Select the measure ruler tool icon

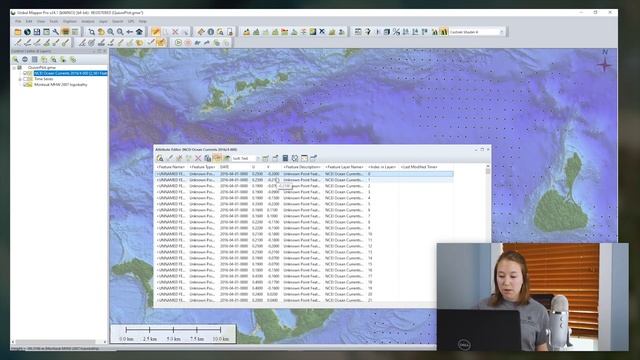click(201, 32)
